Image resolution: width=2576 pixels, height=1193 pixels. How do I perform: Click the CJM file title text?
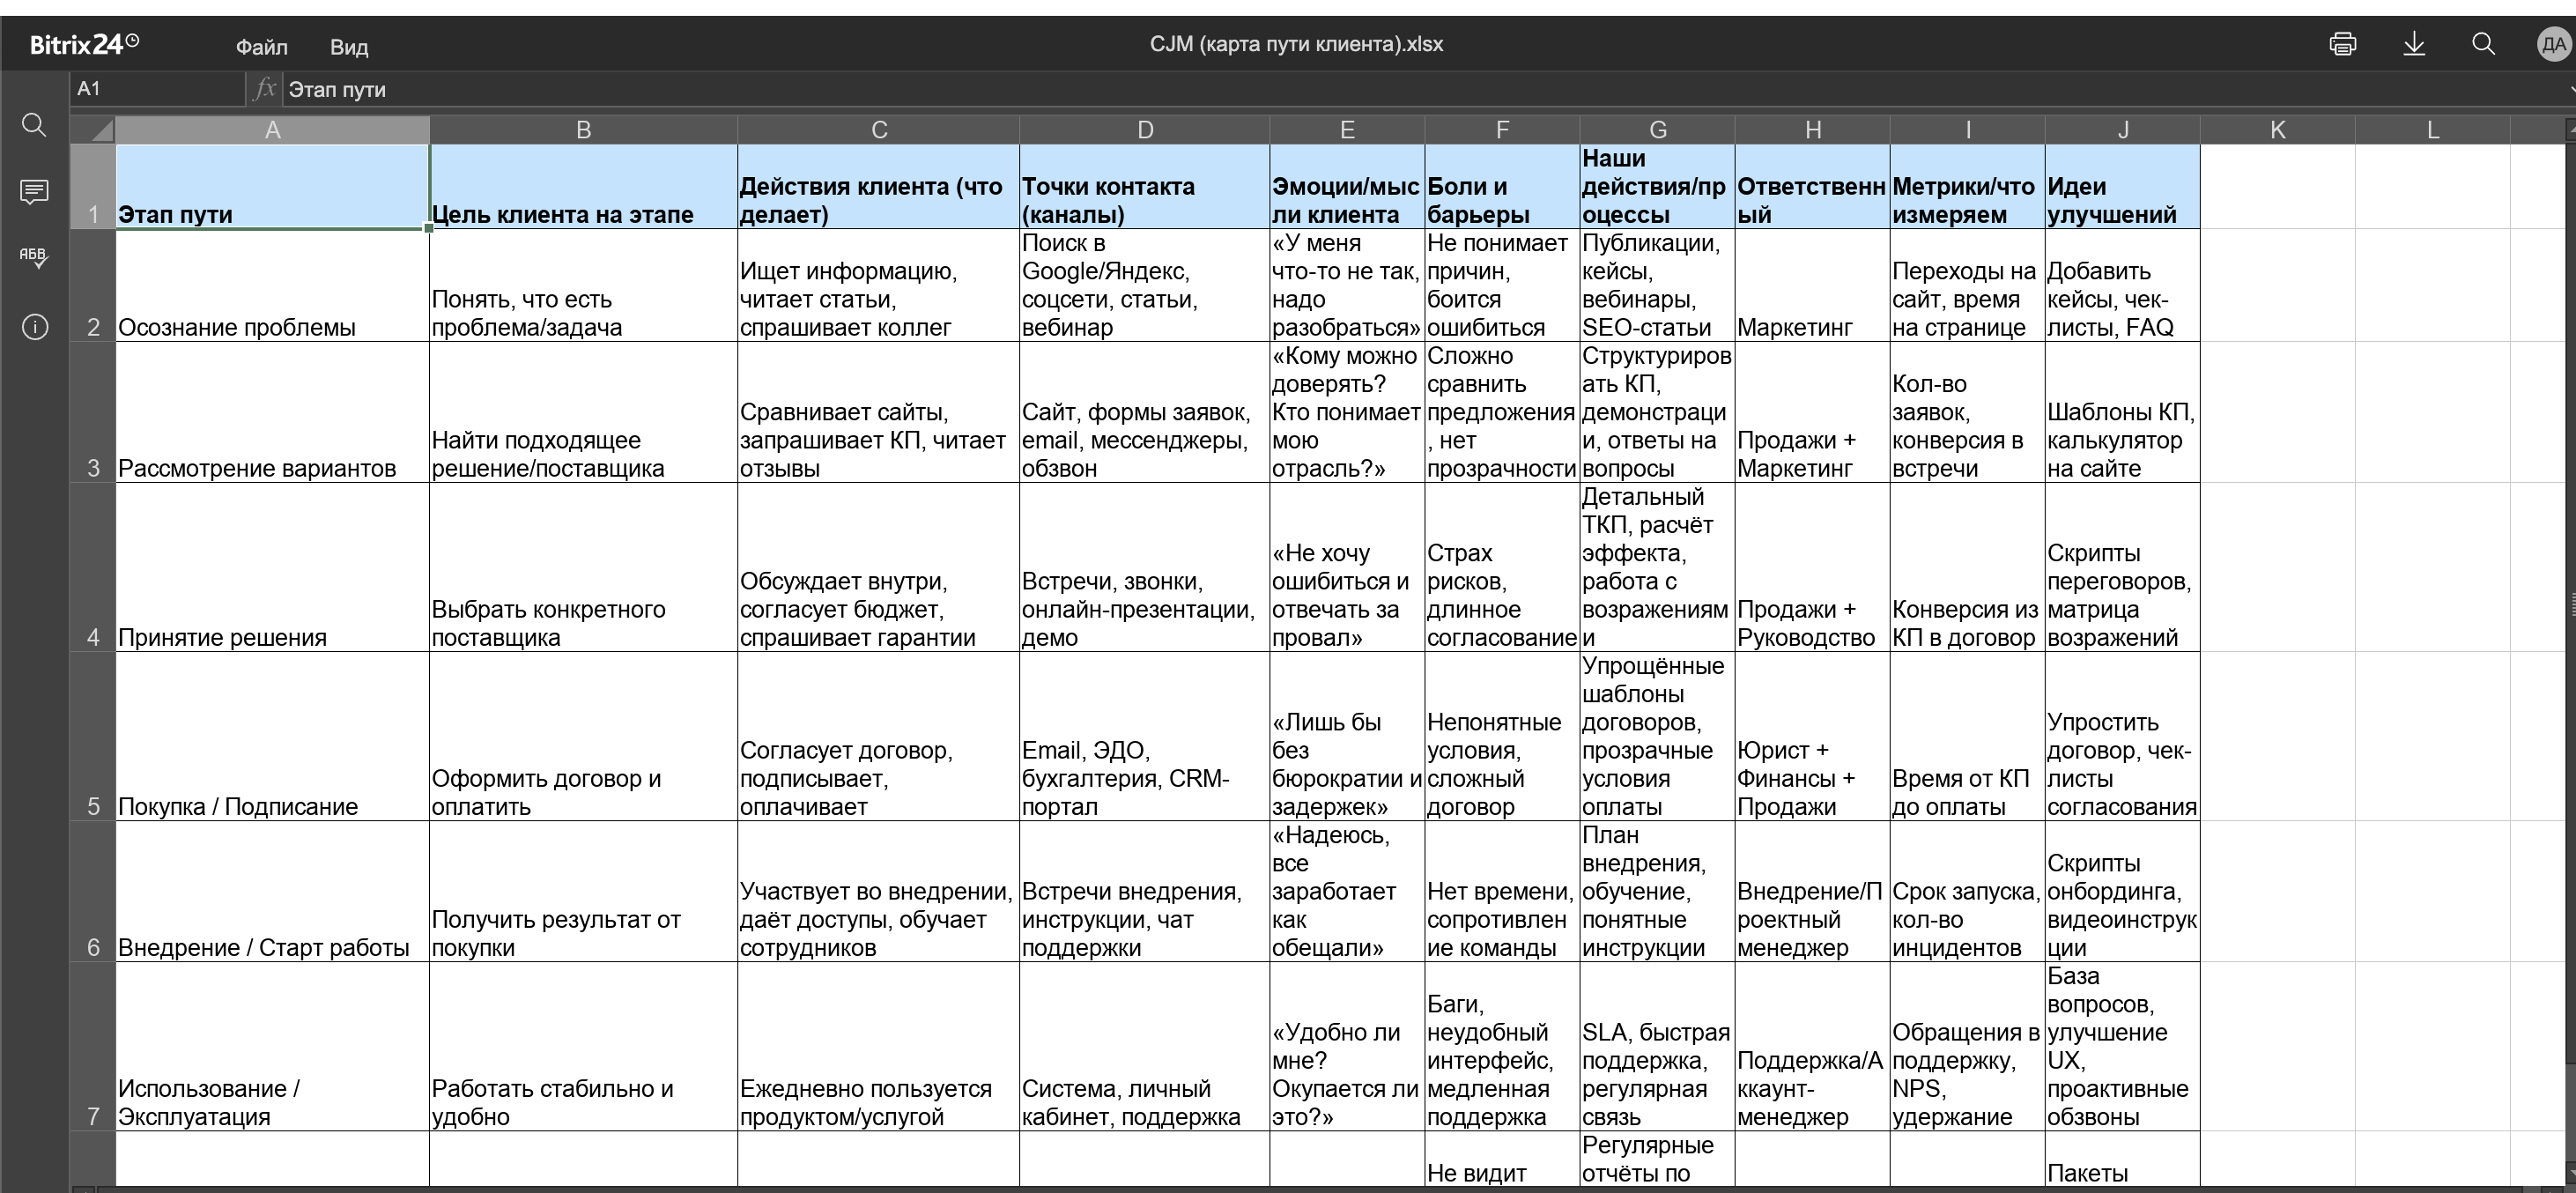click(x=1296, y=44)
